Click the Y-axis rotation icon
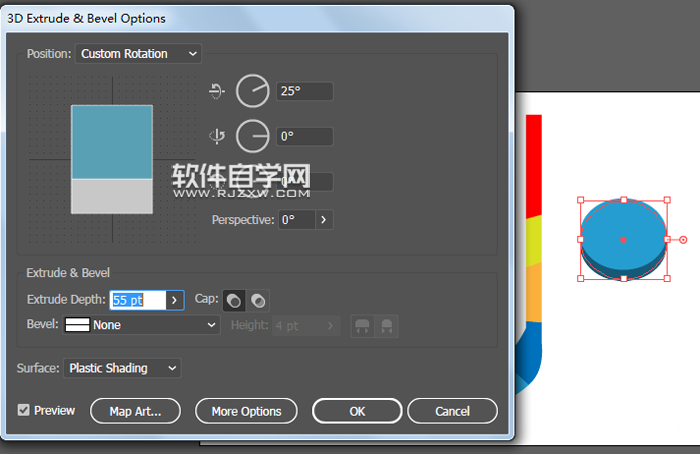700x454 pixels. point(217,136)
